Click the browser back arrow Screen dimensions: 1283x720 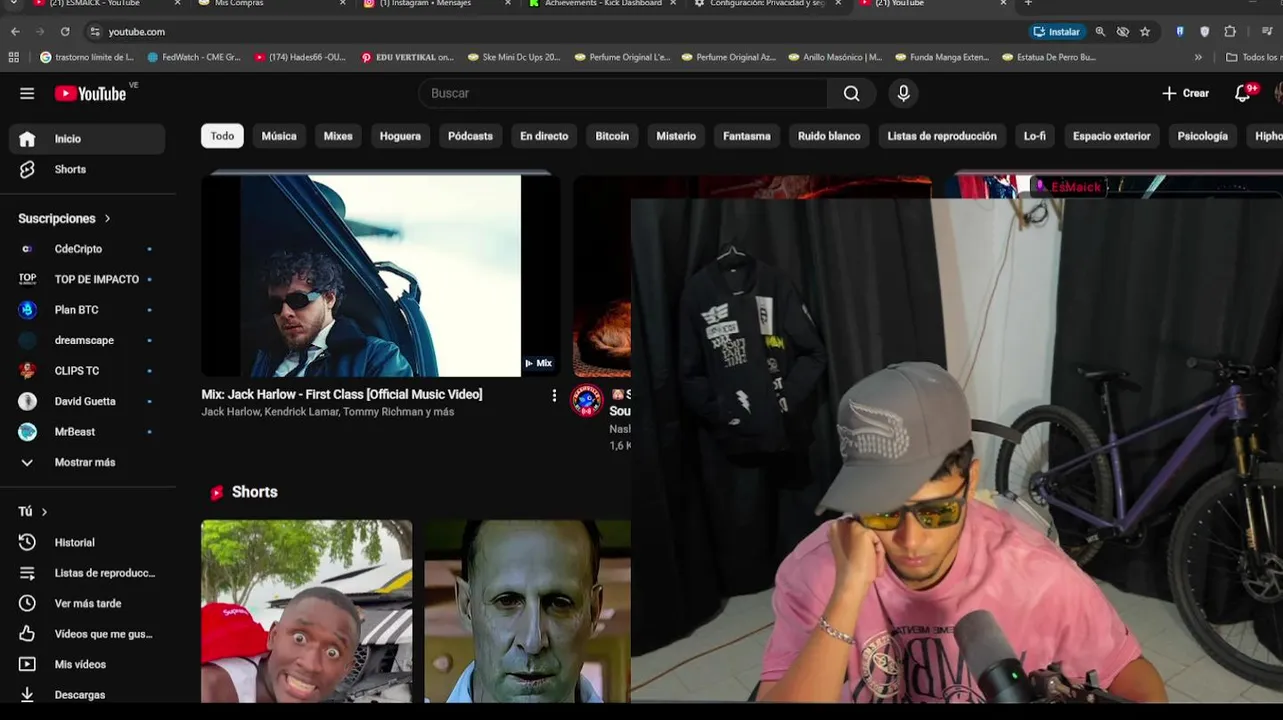[15, 32]
